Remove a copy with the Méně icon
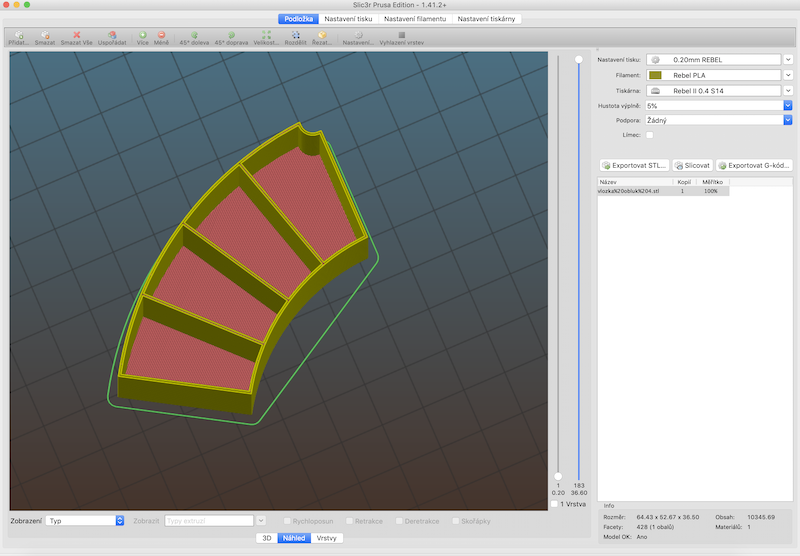 pos(161,35)
